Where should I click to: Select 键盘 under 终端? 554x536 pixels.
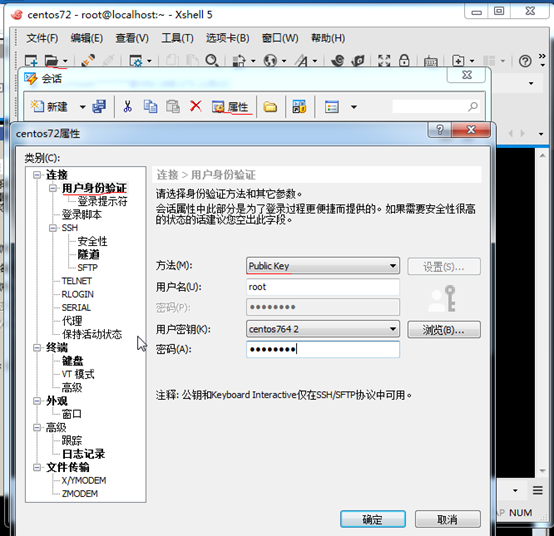point(72,361)
